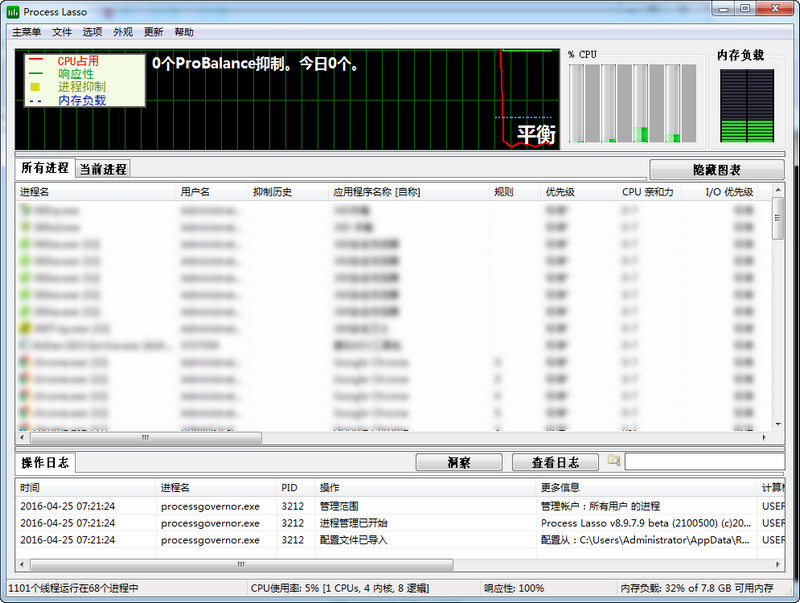Click the CPU 亲和力 column header
Image resolution: width=800 pixels, height=603 pixels.
649,192
